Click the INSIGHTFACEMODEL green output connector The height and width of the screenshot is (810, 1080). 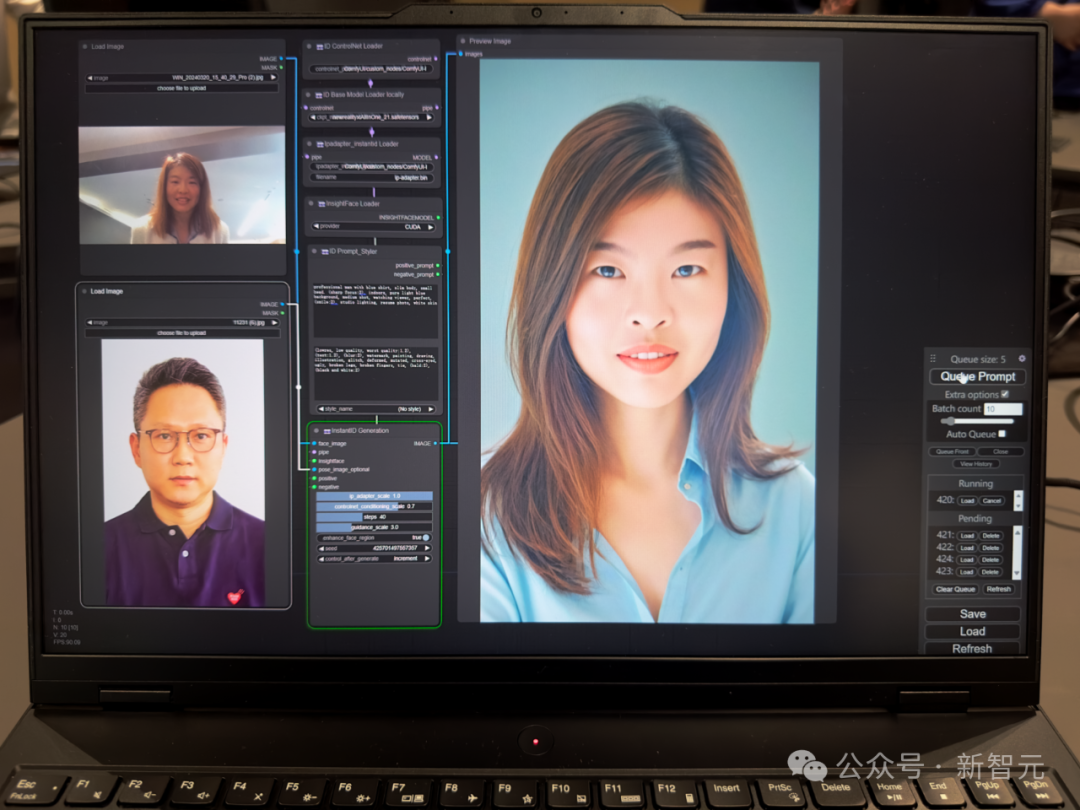coord(438,217)
